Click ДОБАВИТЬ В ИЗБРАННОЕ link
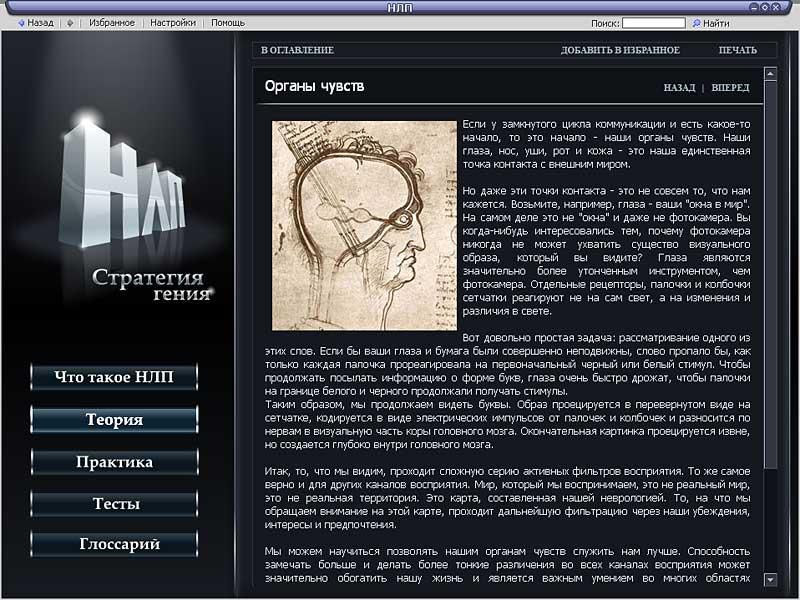Image resolution: width=800 pixels, height=600 pixels. coord(620,50)
